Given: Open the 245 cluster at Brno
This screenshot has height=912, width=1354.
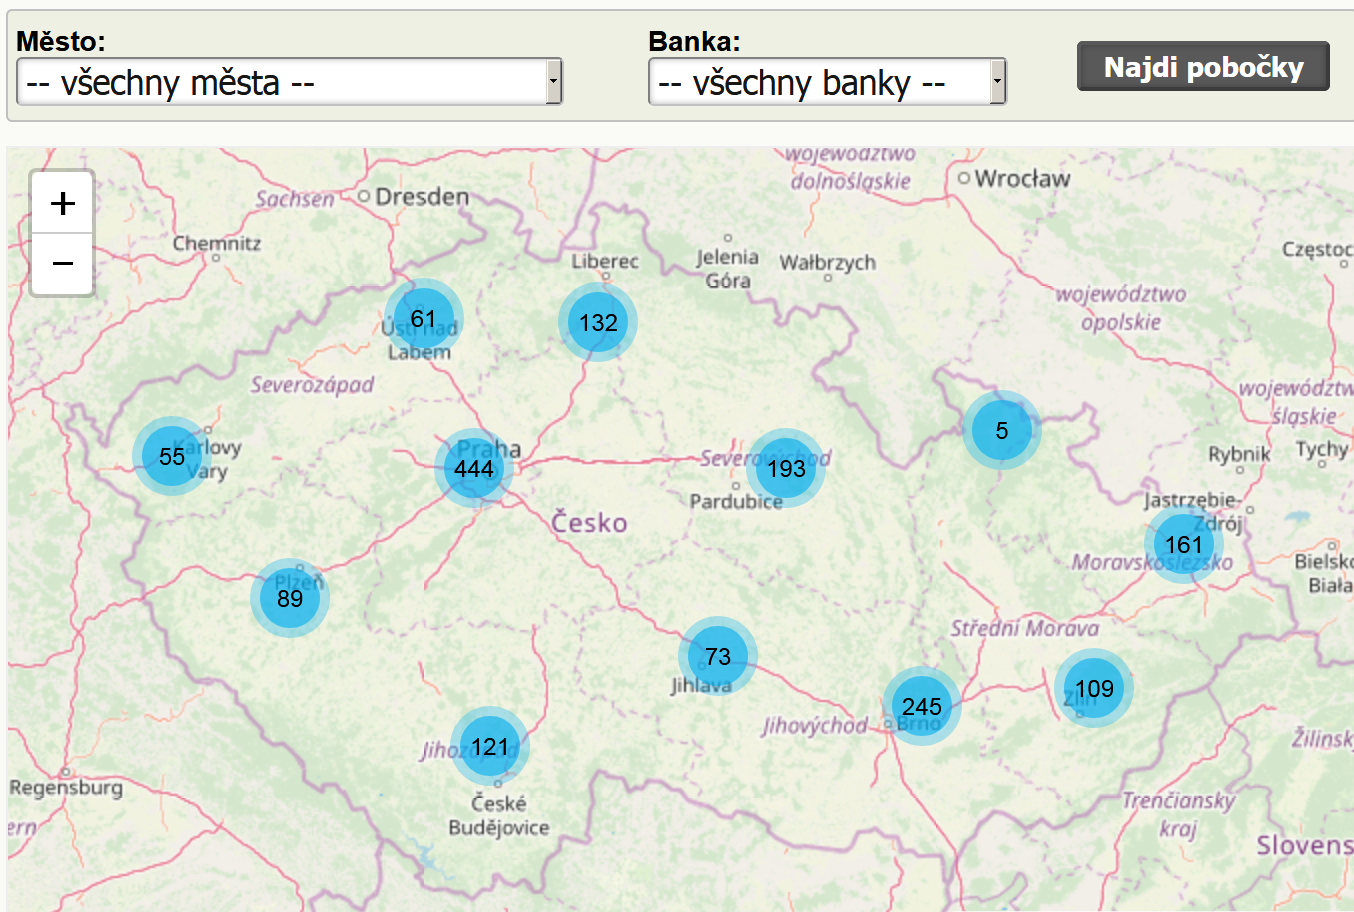Looking at the screenshot, I should 922,706.
